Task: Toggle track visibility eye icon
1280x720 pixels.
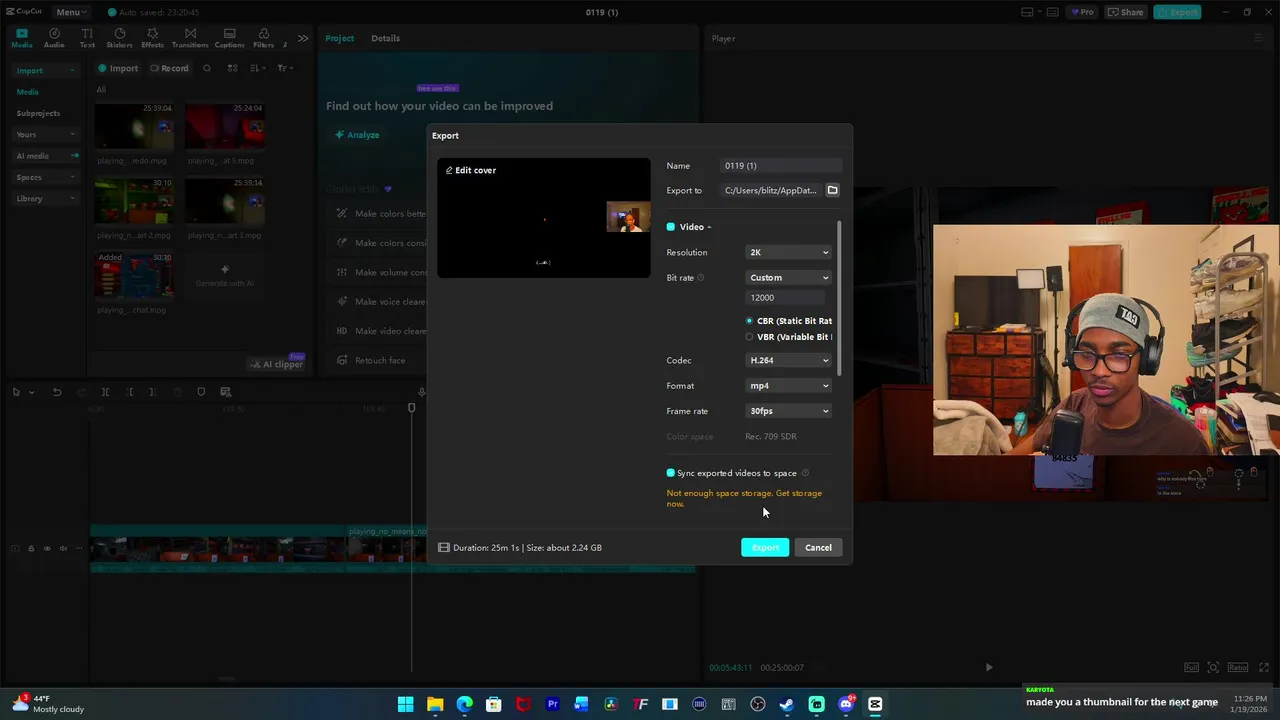Action: (47, 548)
